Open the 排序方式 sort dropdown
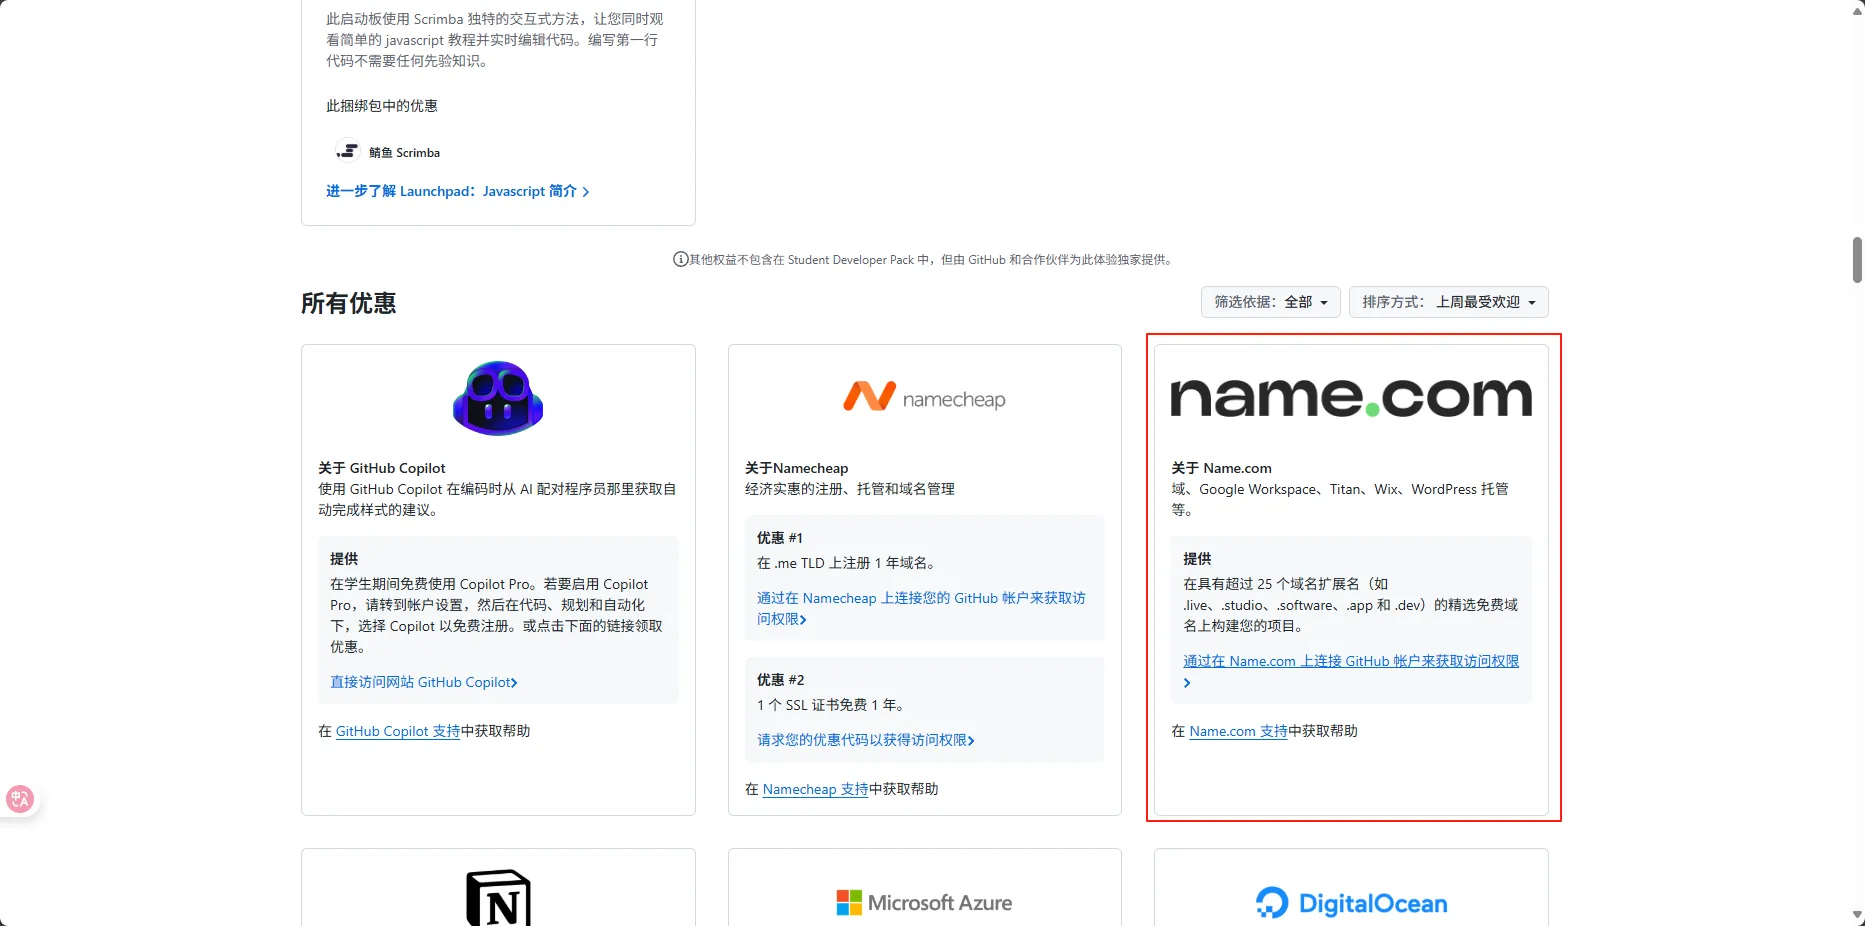The height and width of the screenshot is (926, 1865). click(x=1448, y=302)
